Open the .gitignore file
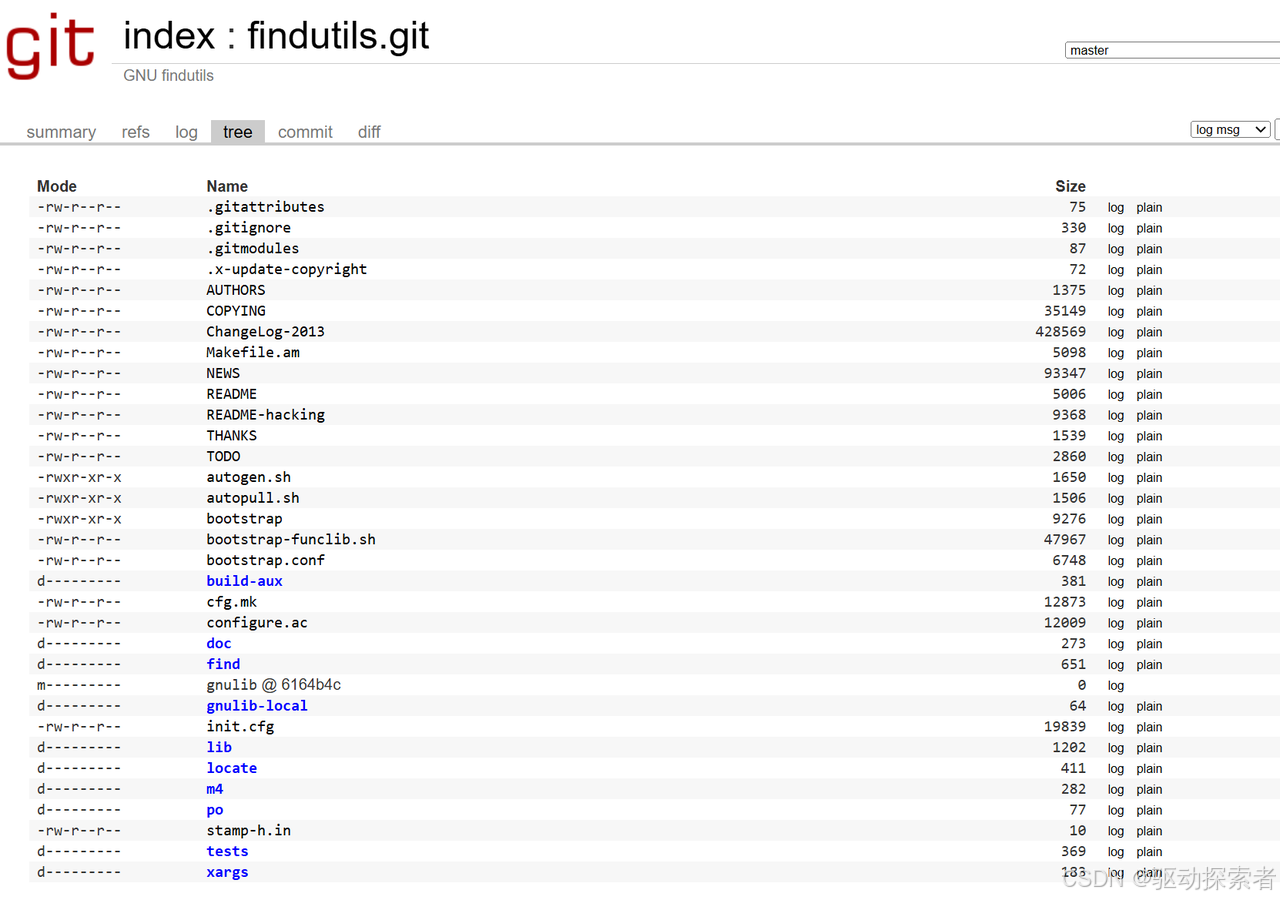This screenshot has height=900, width=1280. click(249, 228)
